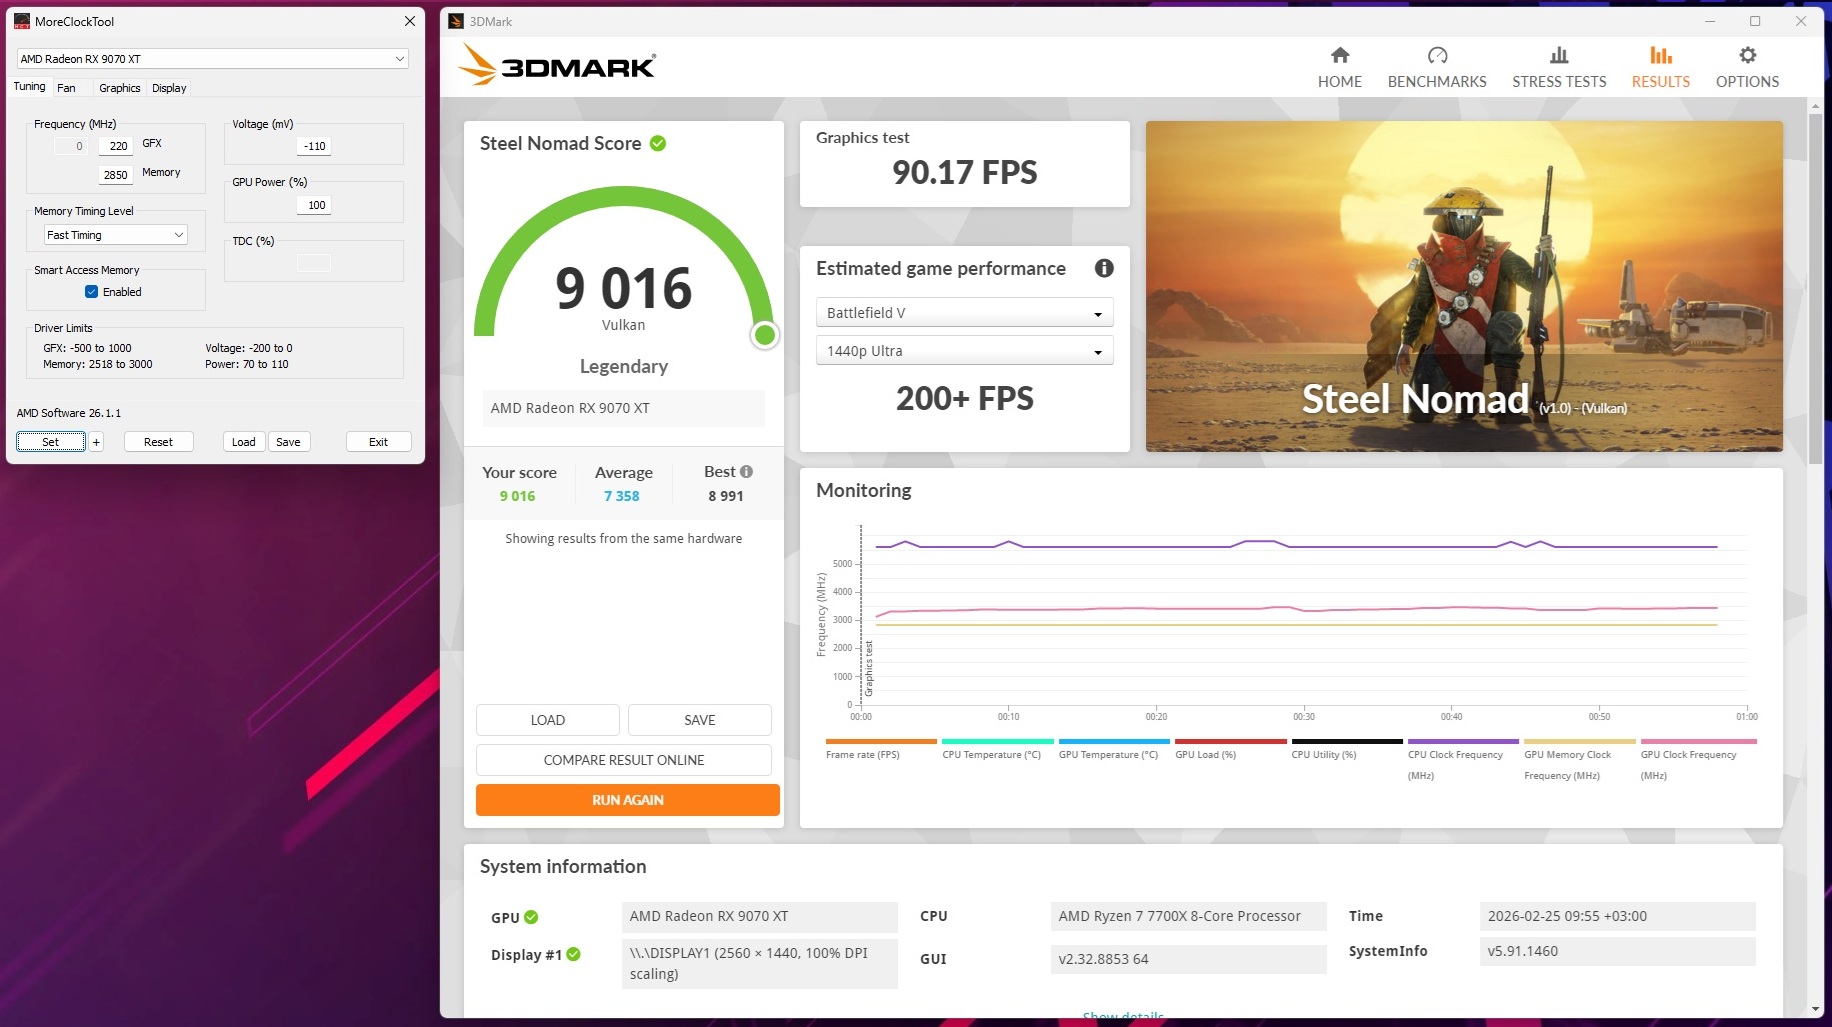Click the MoreClockTool title bar icon
Image resolution: width=1832 pixels, height=1027 pixels.
(x=22, y=21)
